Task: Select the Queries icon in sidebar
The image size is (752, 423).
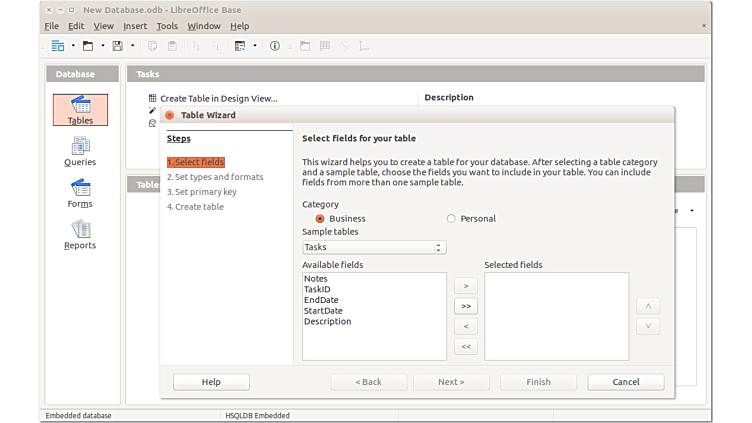Action: coord(80,150)
